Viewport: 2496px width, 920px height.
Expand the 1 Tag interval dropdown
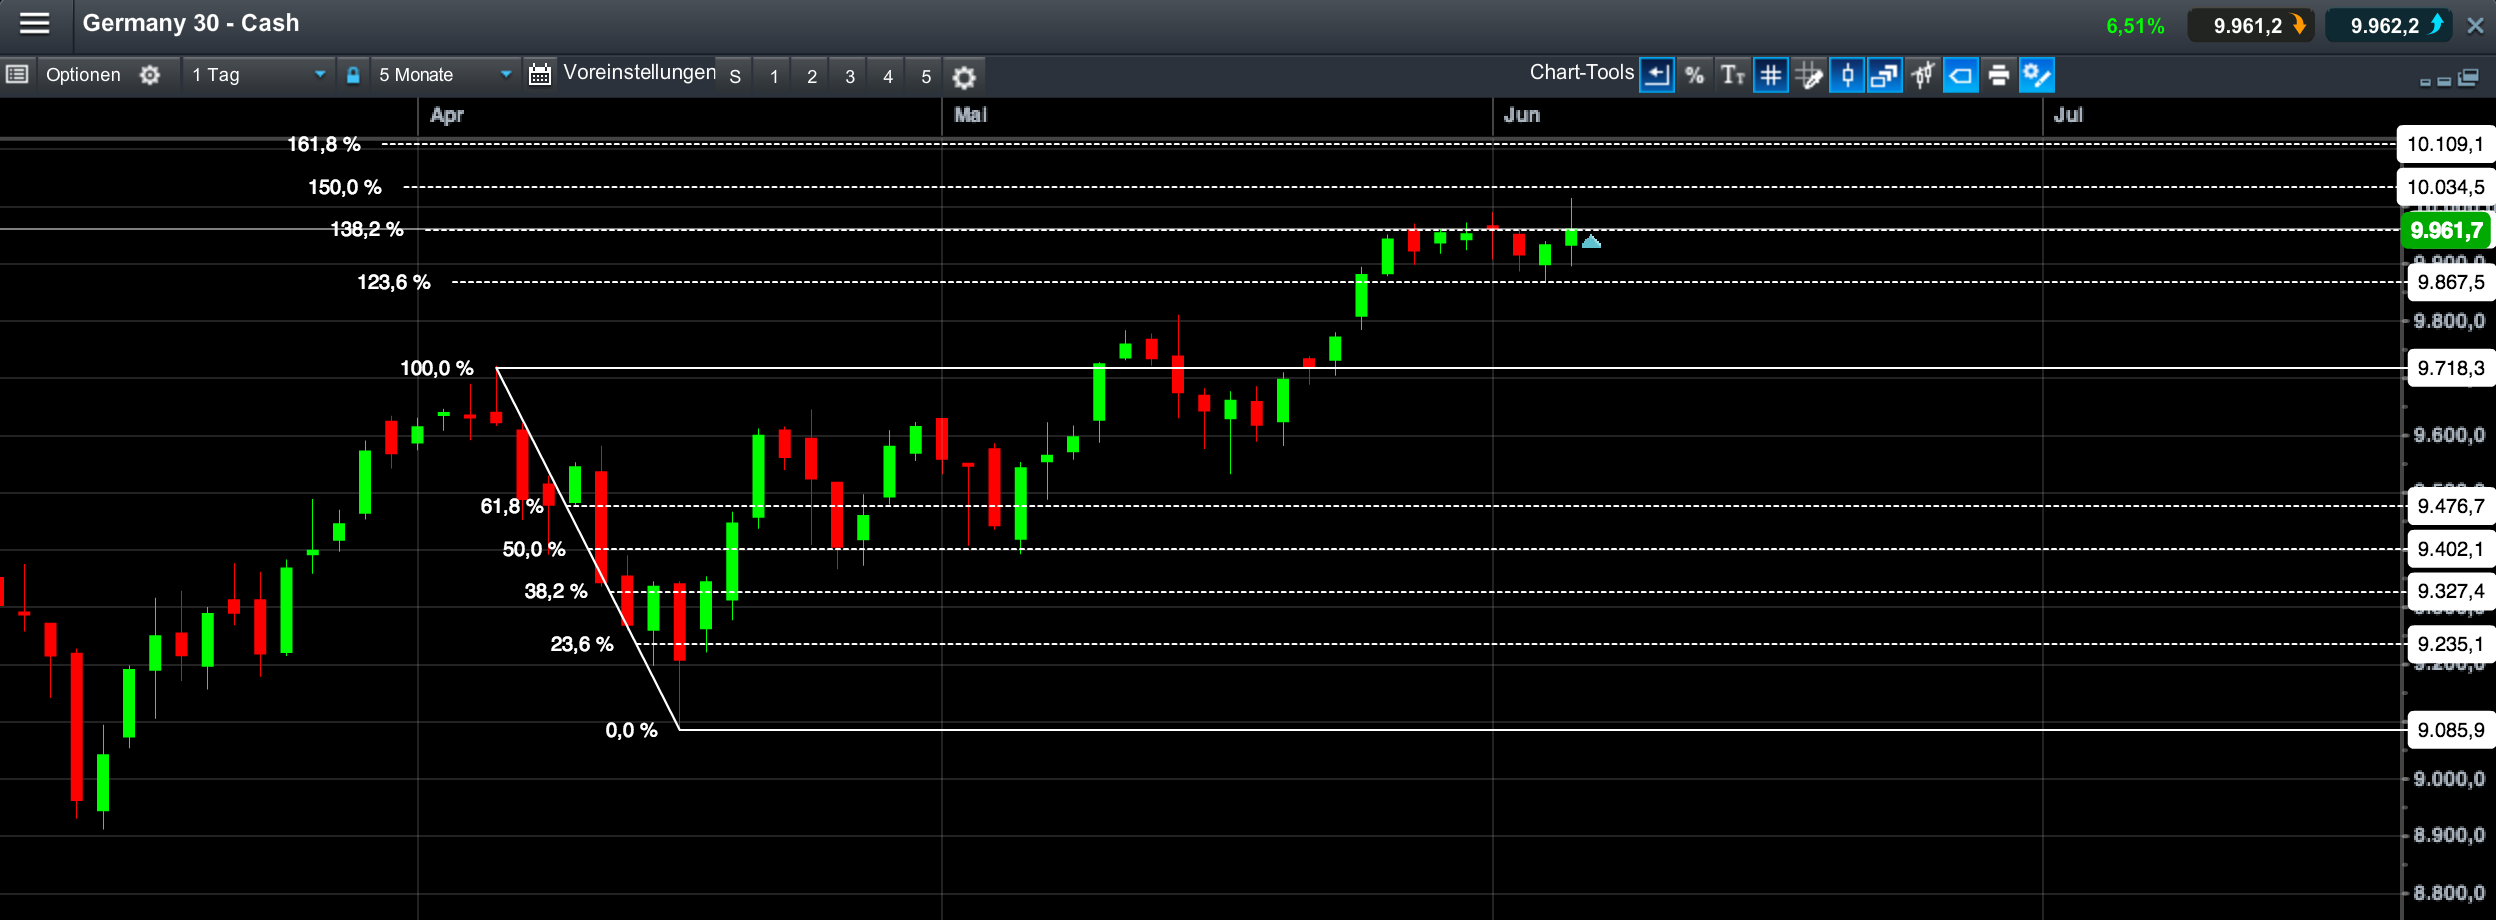(258, 75)
